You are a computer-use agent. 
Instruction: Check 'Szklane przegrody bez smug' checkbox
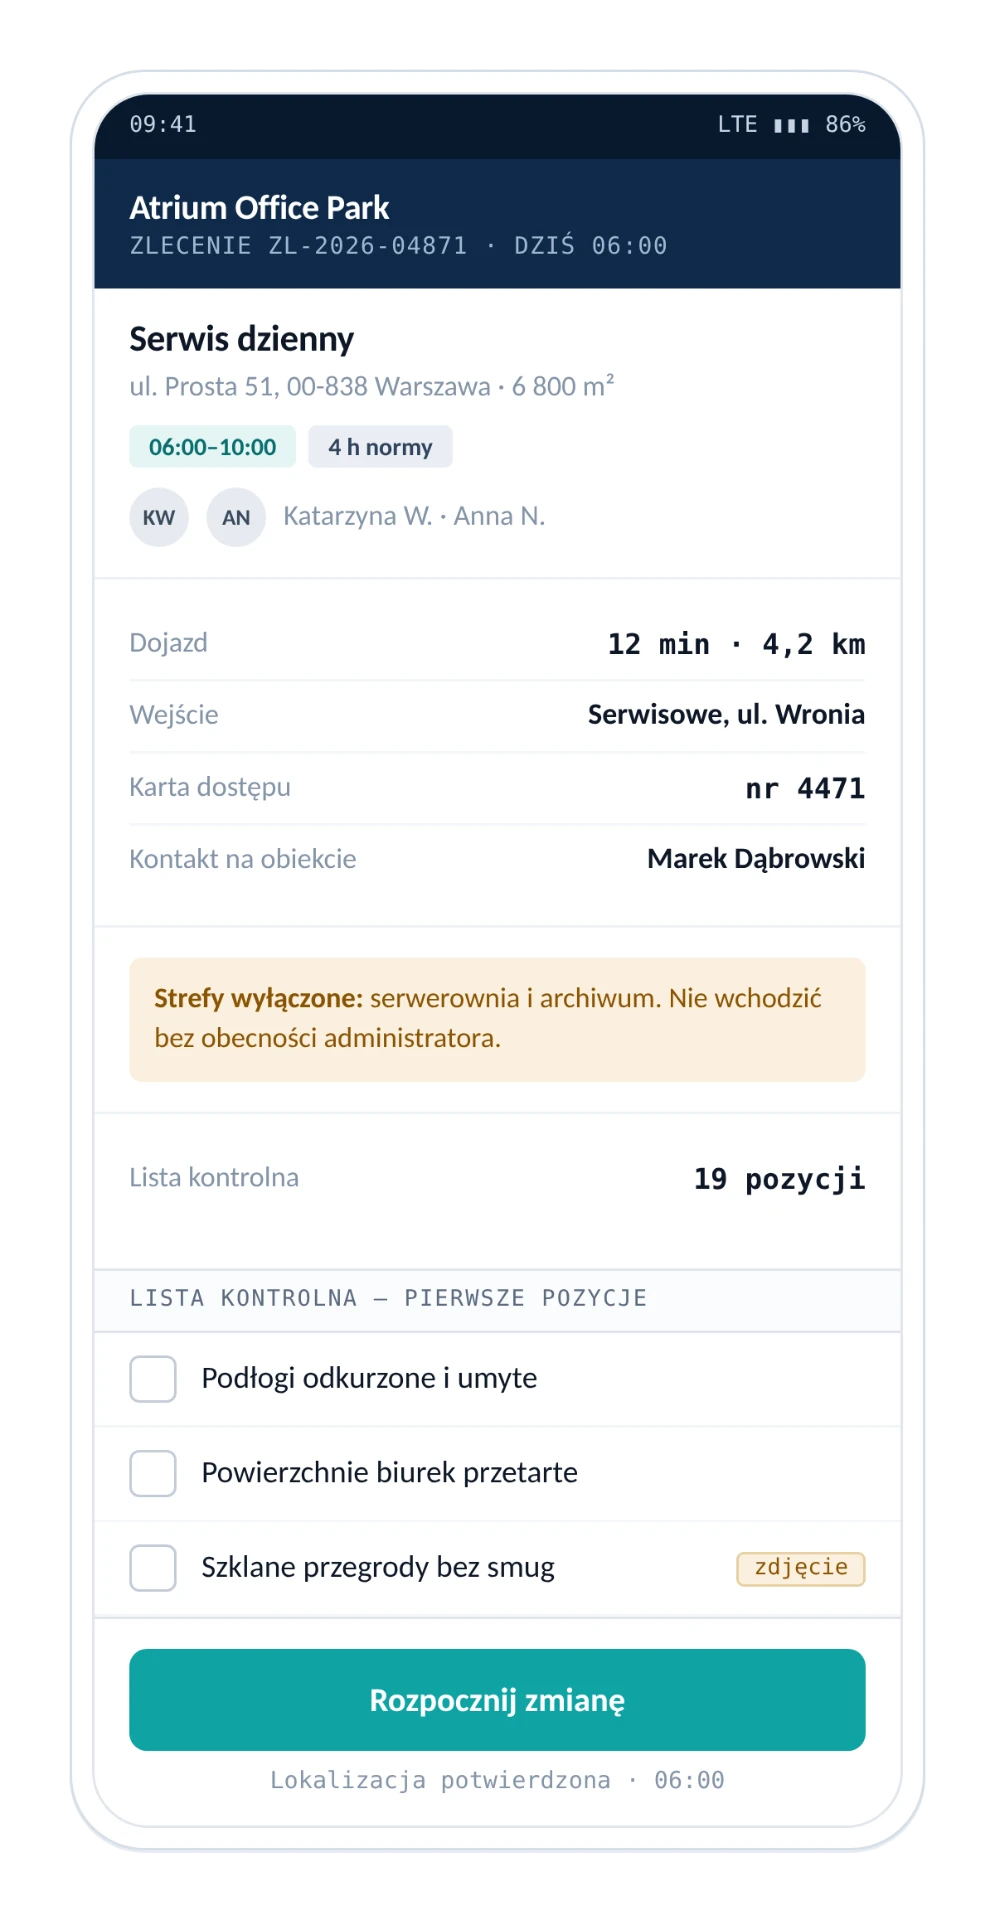(x=153, y=1567)
